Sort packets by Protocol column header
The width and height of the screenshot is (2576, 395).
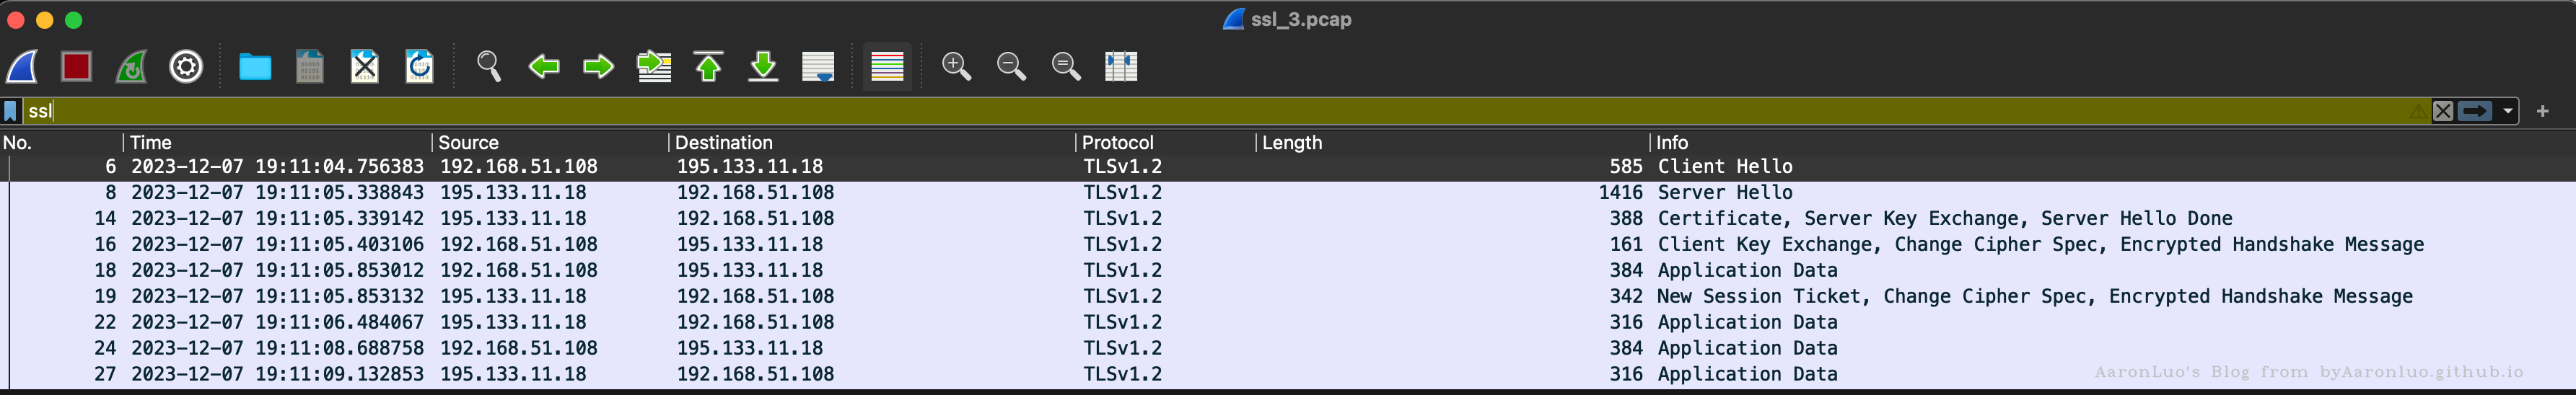pyautogui.click(x=1117, y=143)
